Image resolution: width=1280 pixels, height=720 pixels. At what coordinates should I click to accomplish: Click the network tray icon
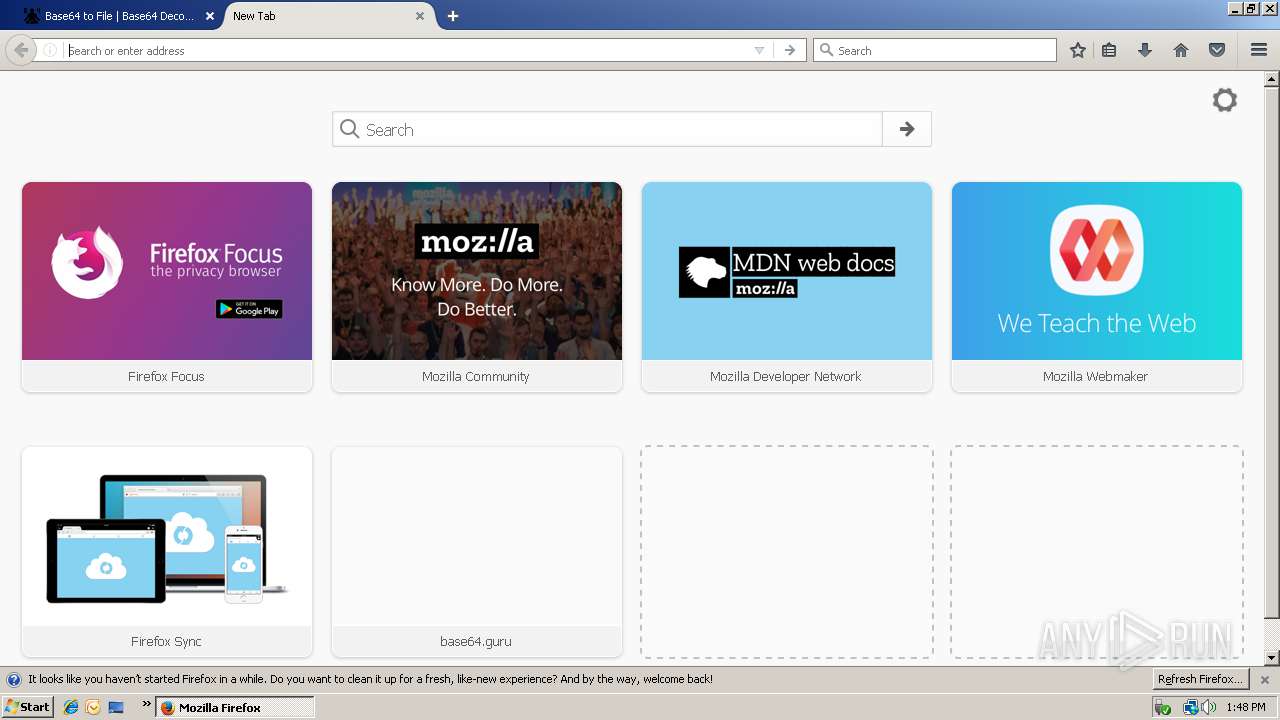(x=1190, y=707)
